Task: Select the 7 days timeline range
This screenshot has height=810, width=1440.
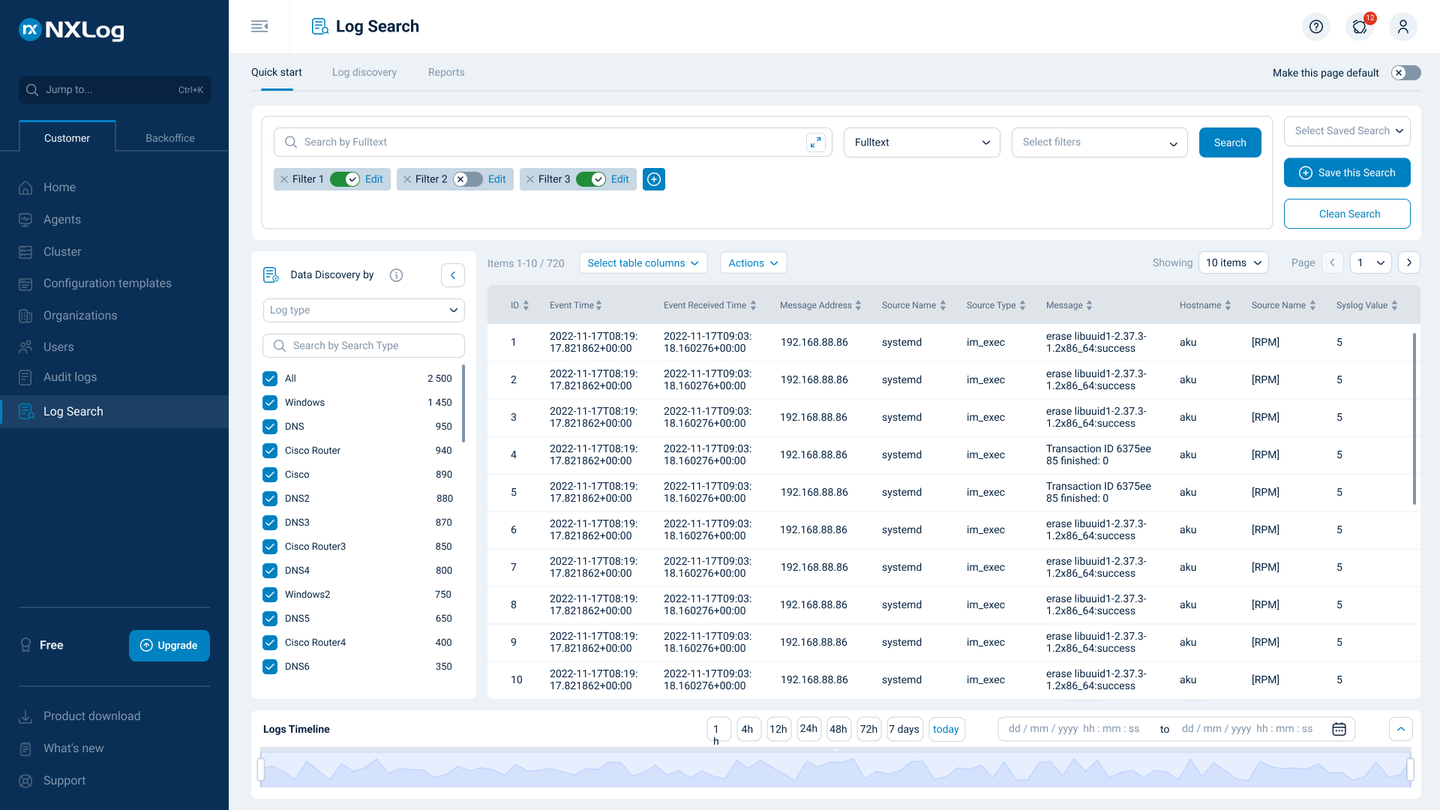Action: [904, 729]
